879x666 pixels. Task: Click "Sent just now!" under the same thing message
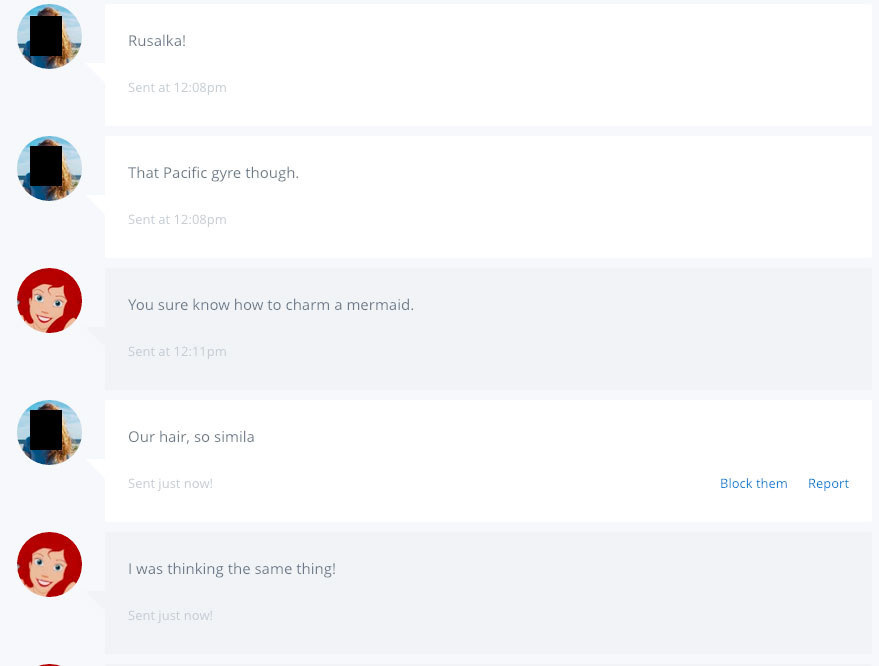pos(170,616)
